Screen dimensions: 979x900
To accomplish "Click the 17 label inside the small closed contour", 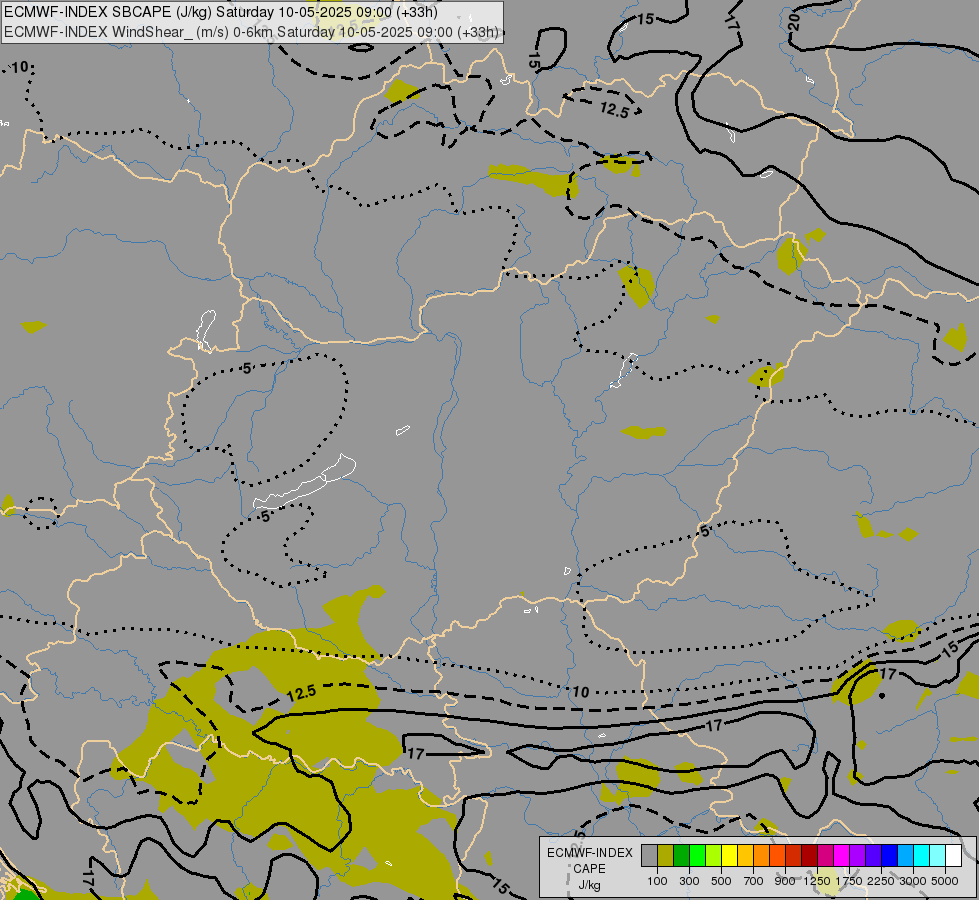I will pos(416,754).
